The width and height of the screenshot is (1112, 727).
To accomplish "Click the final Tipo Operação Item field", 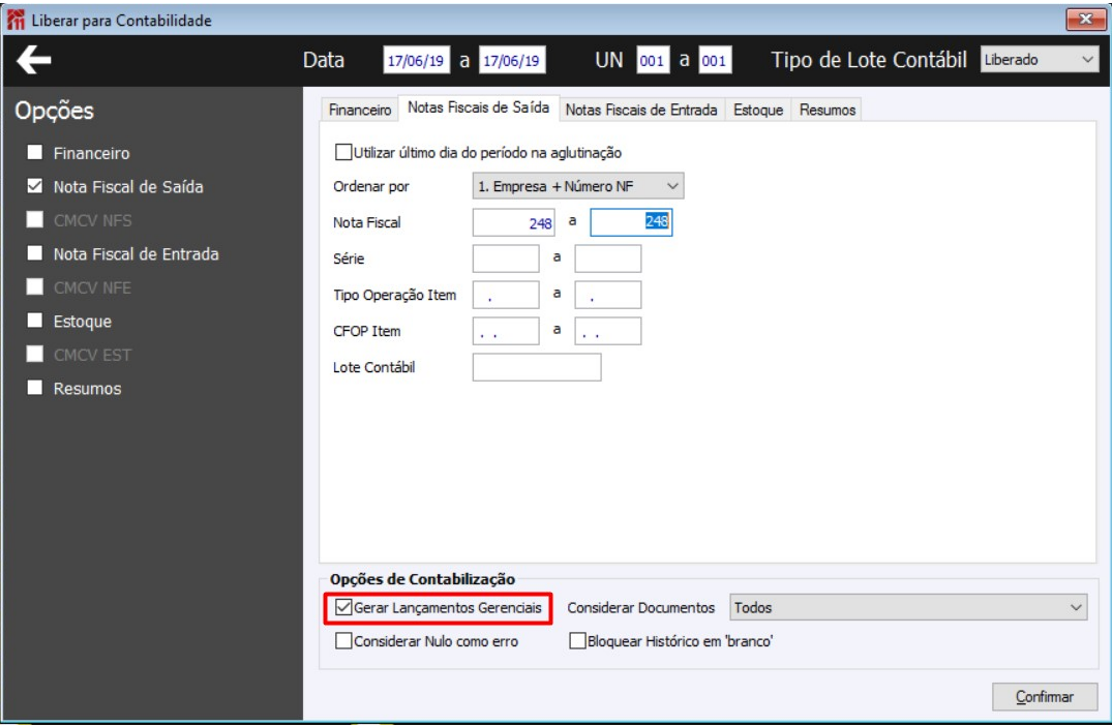I will click(608, 295).
